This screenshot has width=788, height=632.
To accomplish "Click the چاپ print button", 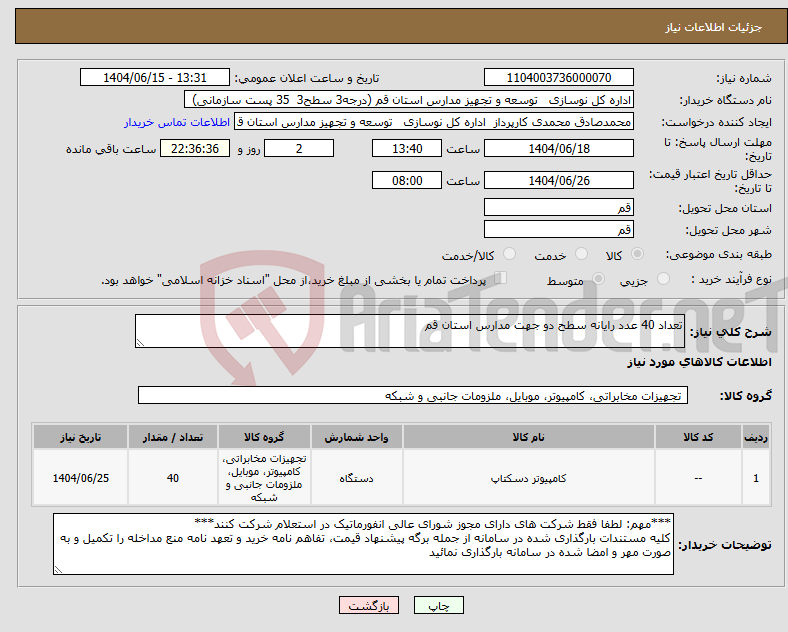I will (439, 605).
